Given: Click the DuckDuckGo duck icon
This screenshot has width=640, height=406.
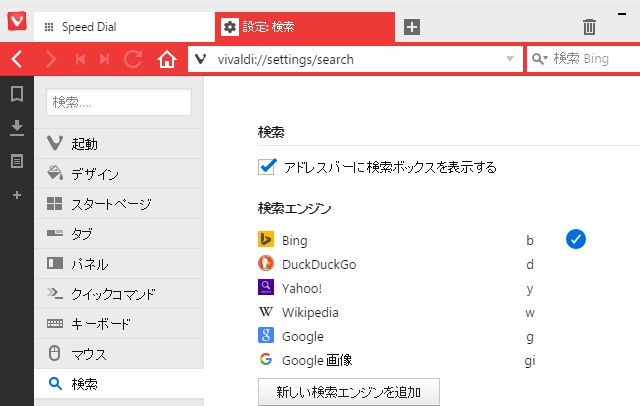Looking at the screenshot, I should 266,263.
